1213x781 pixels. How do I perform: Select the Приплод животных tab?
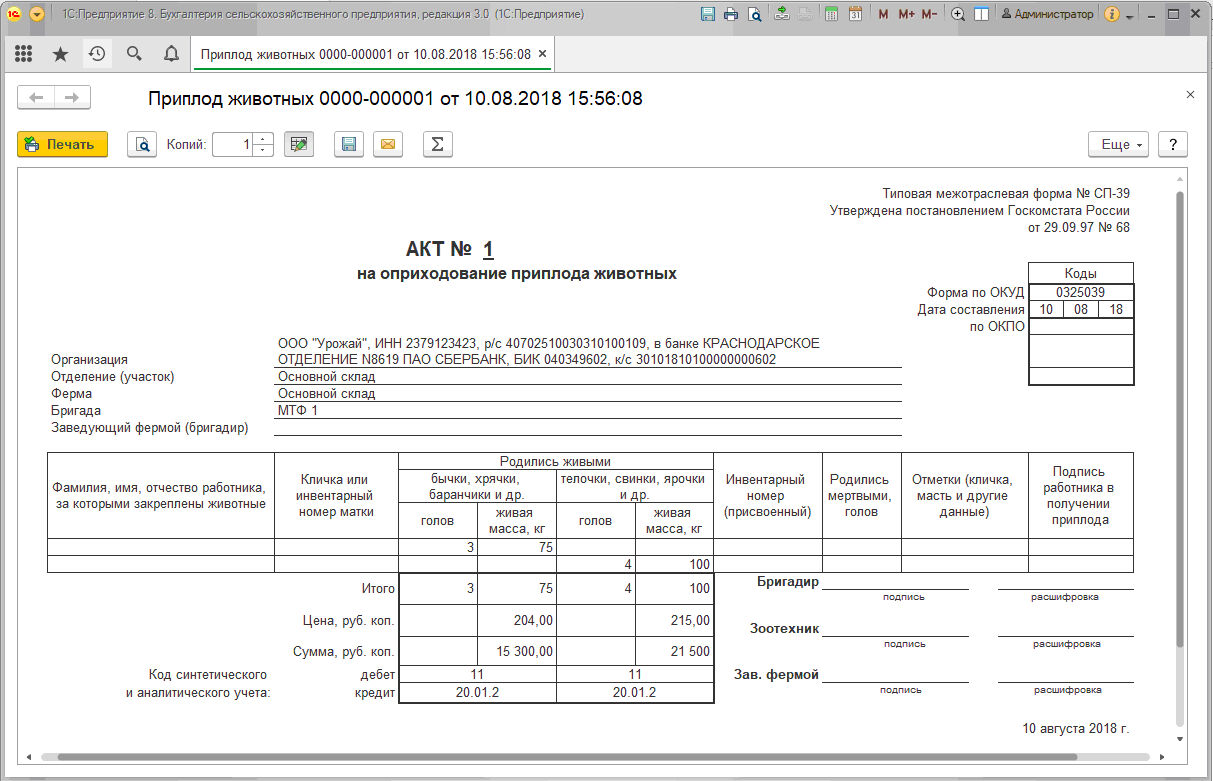tap(365, 54)
